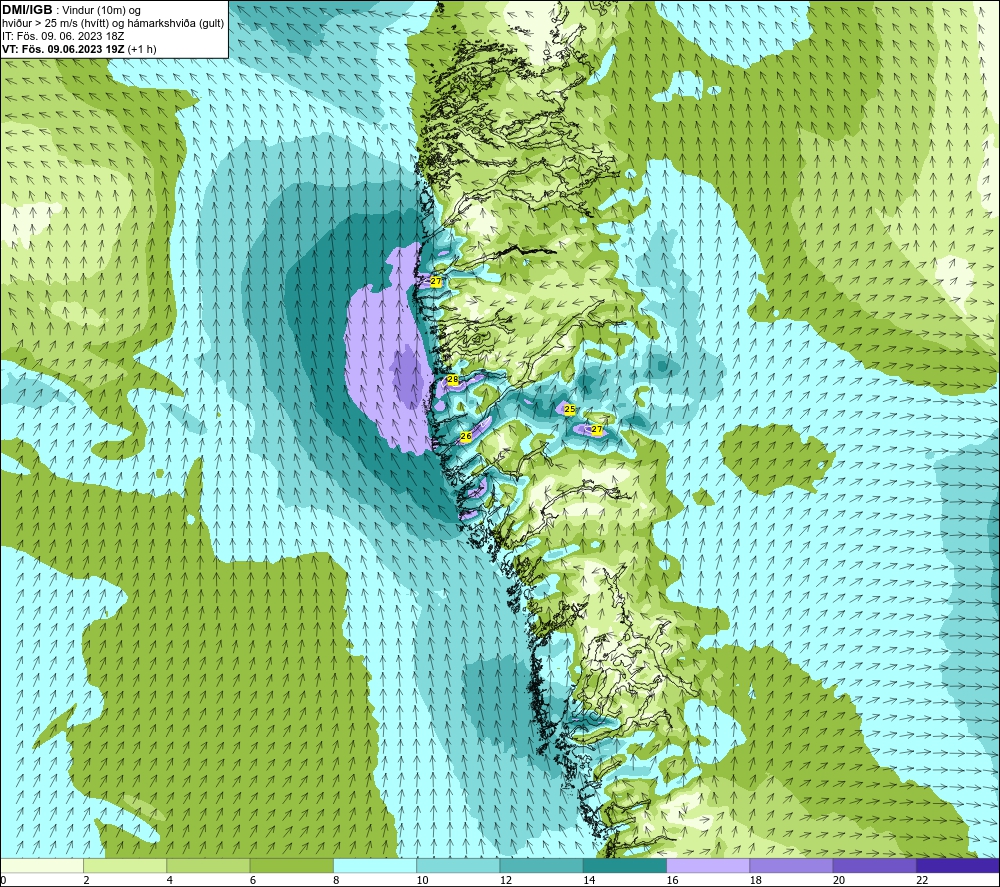Select the 'Vindur (10m) og' legend text

click(x=102, y=11)
